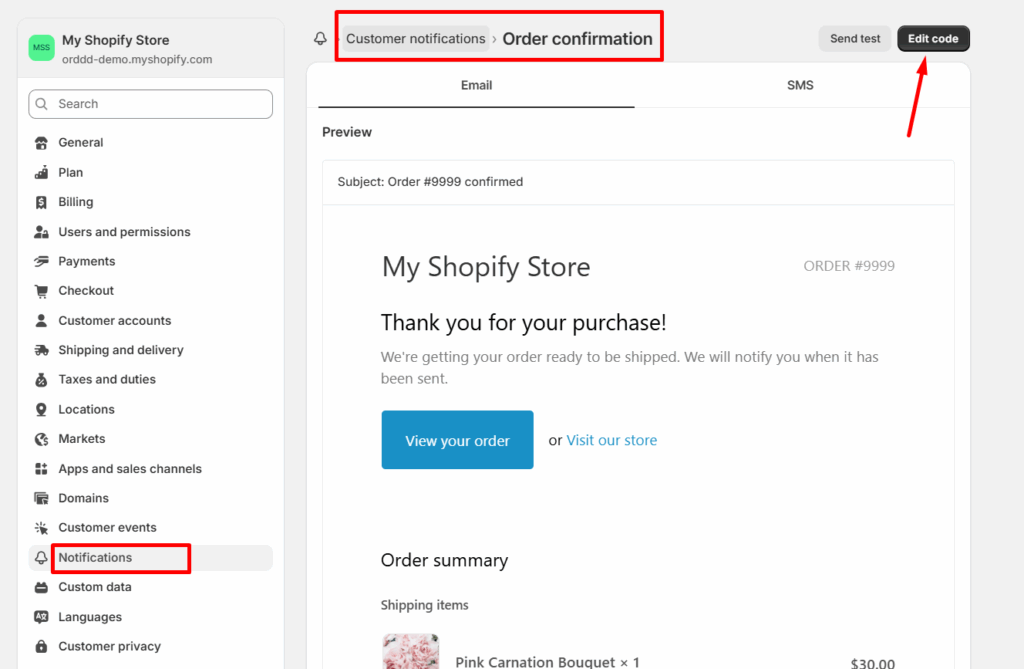Click the Shipping and delivery truck icon

coord(41,350)
